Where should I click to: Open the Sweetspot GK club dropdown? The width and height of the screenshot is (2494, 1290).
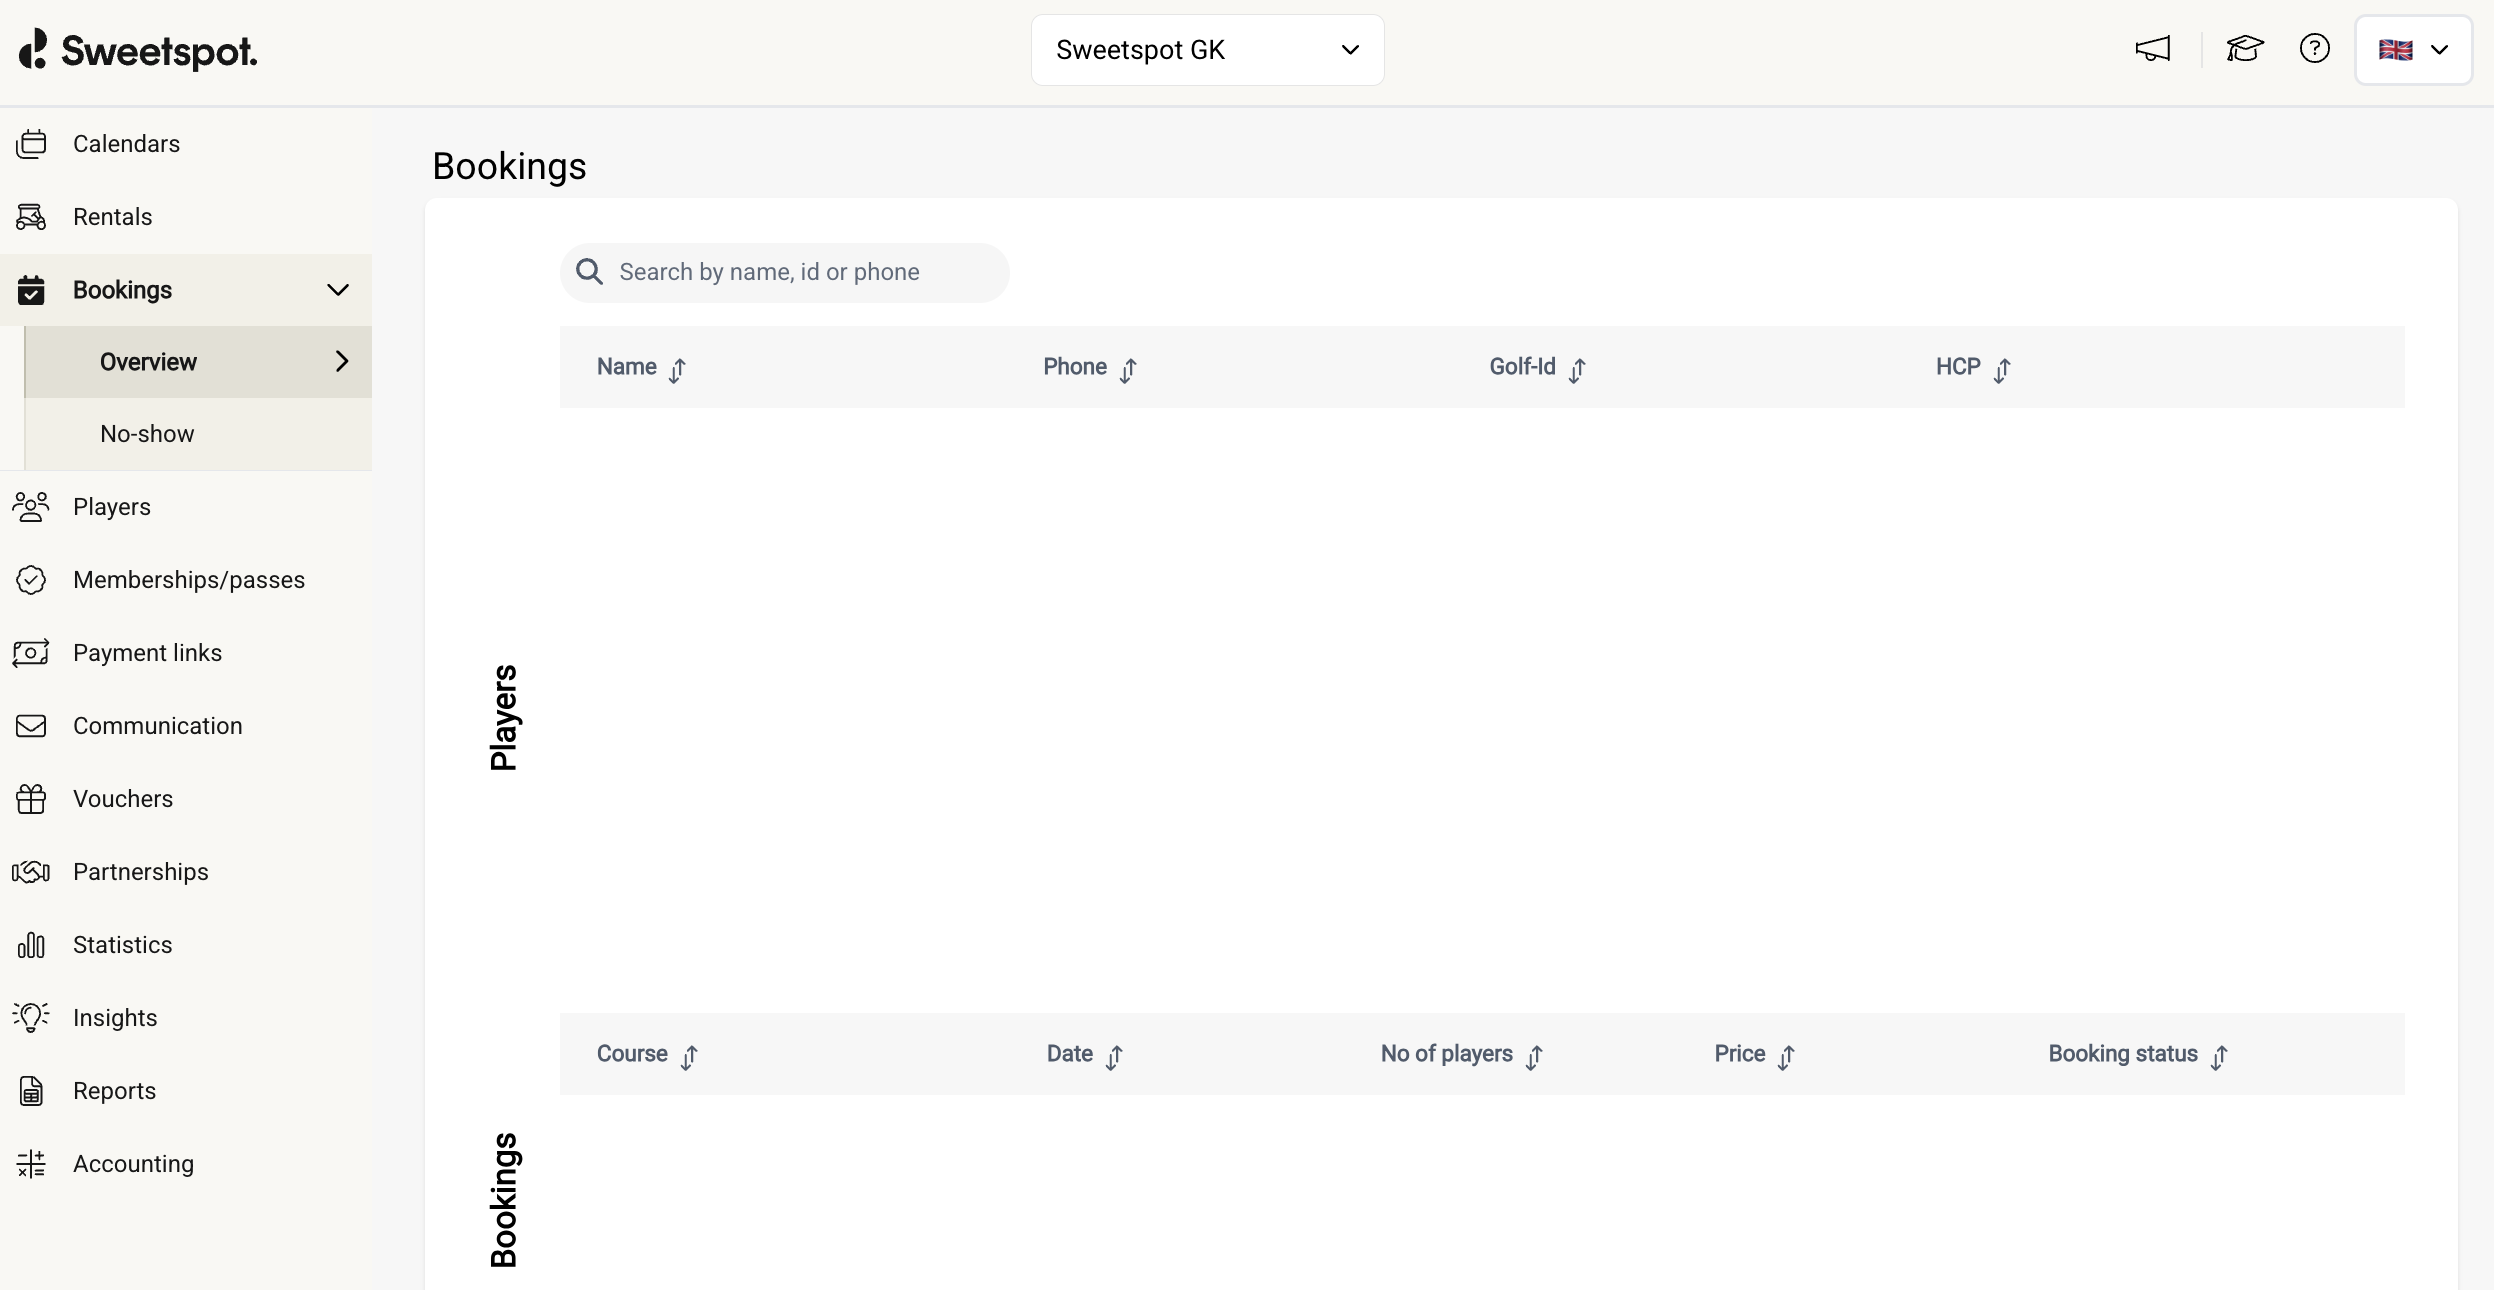coord(1207,50)
